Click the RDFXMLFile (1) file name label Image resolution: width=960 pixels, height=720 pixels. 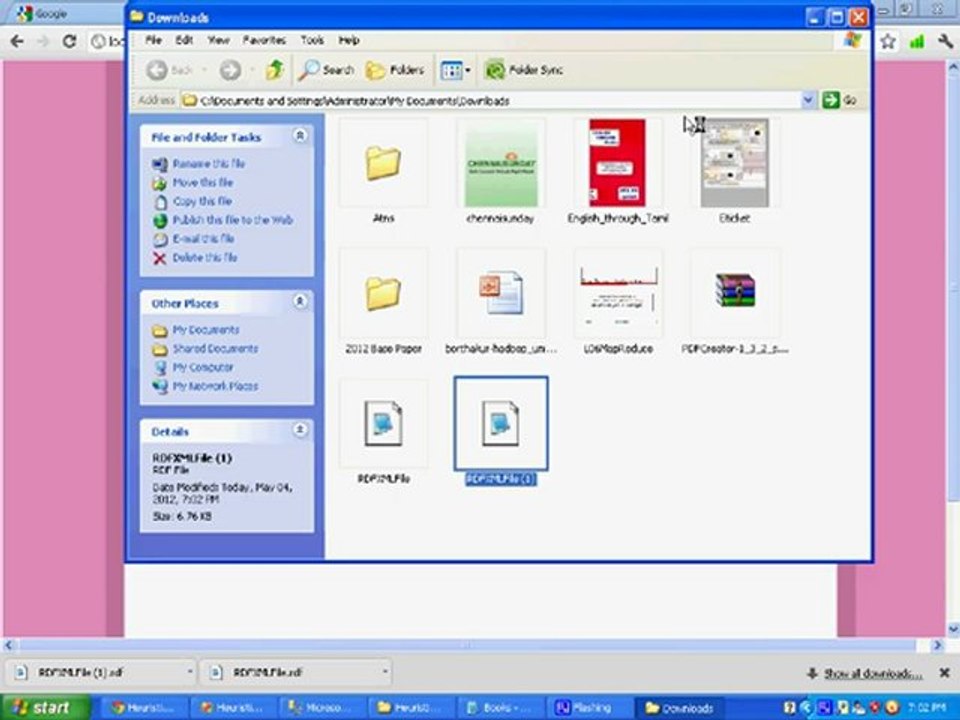coord(501,479)
